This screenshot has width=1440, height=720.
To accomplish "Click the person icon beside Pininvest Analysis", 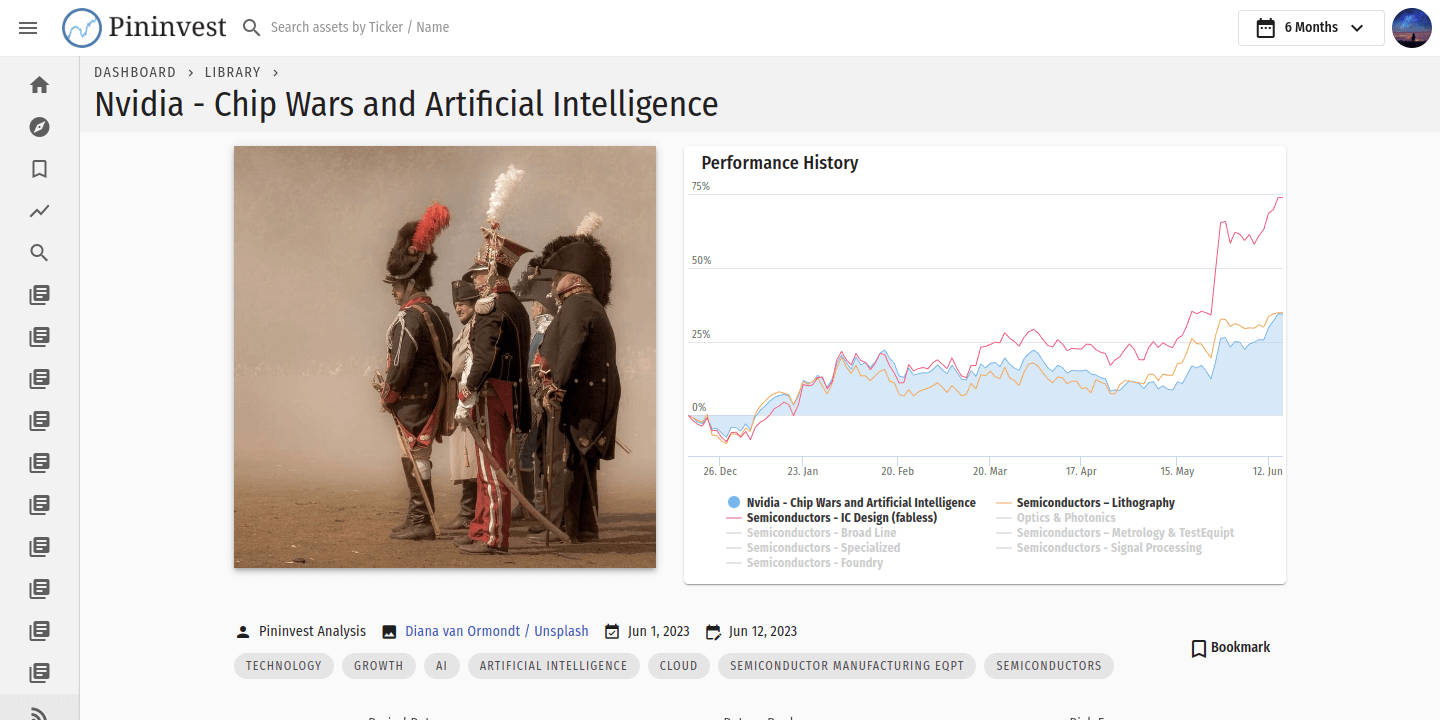I will (243, 632).
